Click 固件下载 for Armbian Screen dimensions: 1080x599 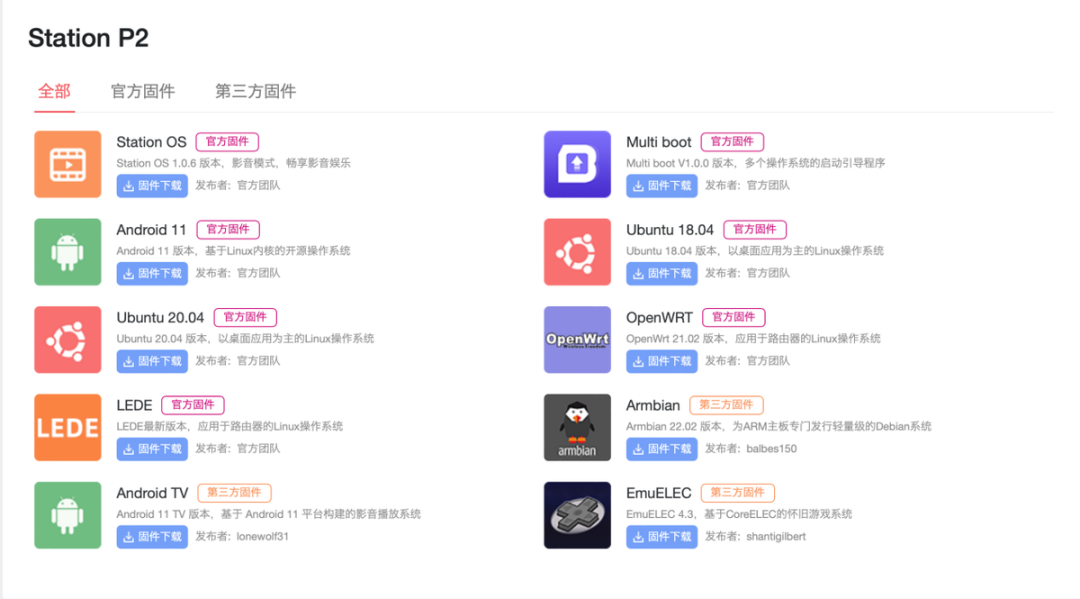661,449
